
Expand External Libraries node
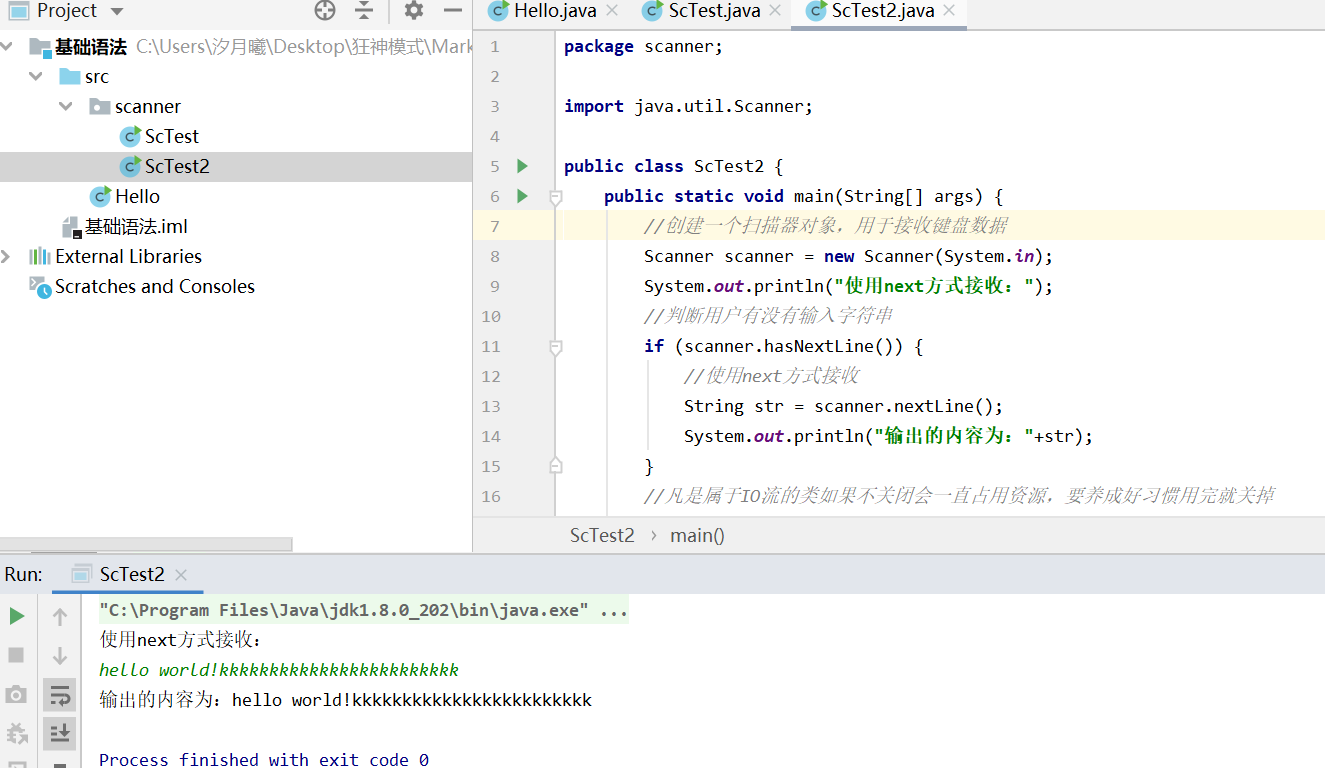(7, 257)
